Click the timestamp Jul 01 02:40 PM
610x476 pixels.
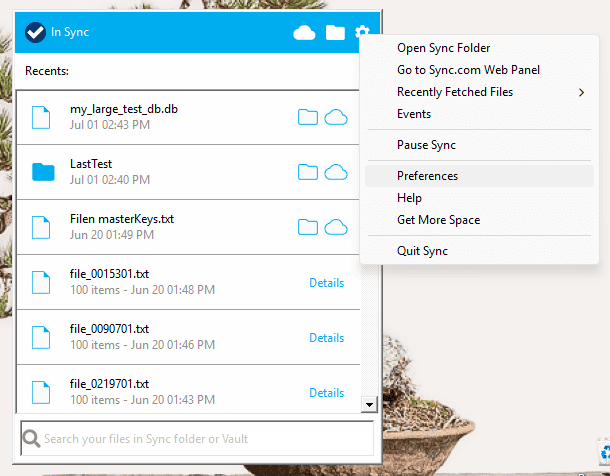(110, 180)
